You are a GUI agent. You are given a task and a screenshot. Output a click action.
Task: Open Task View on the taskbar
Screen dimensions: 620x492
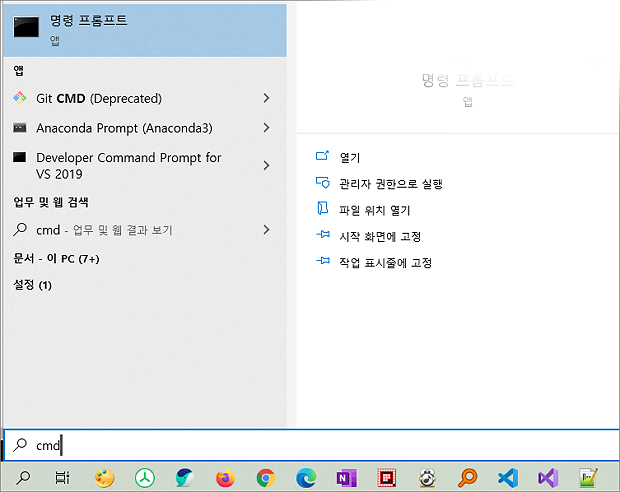click(x=62, y=477)
